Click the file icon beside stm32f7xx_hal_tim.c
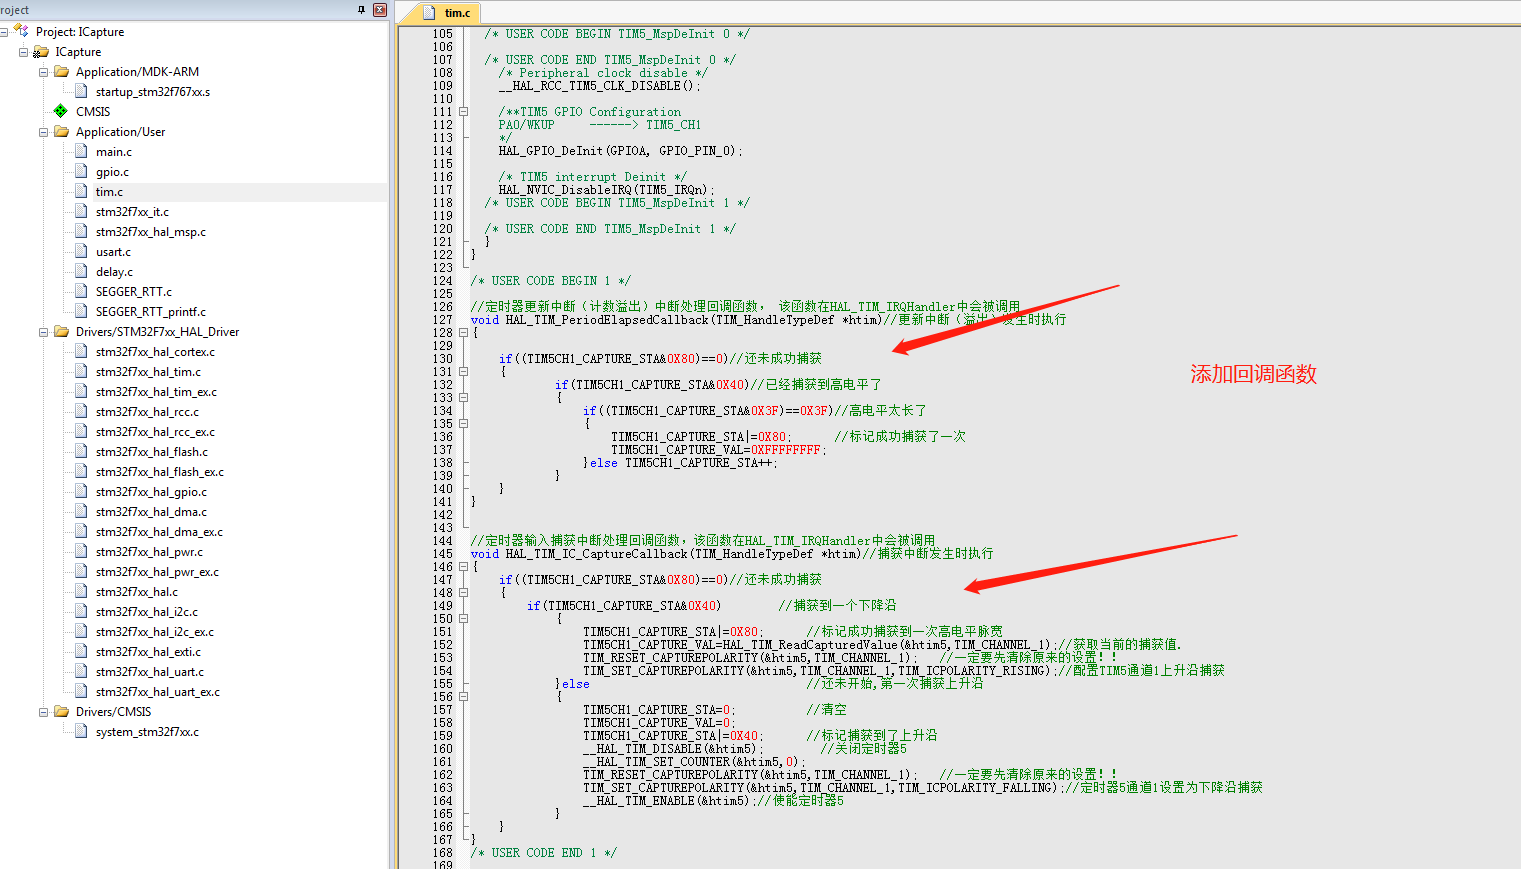Screen dimensions: 1521x869 coord(81,371)
